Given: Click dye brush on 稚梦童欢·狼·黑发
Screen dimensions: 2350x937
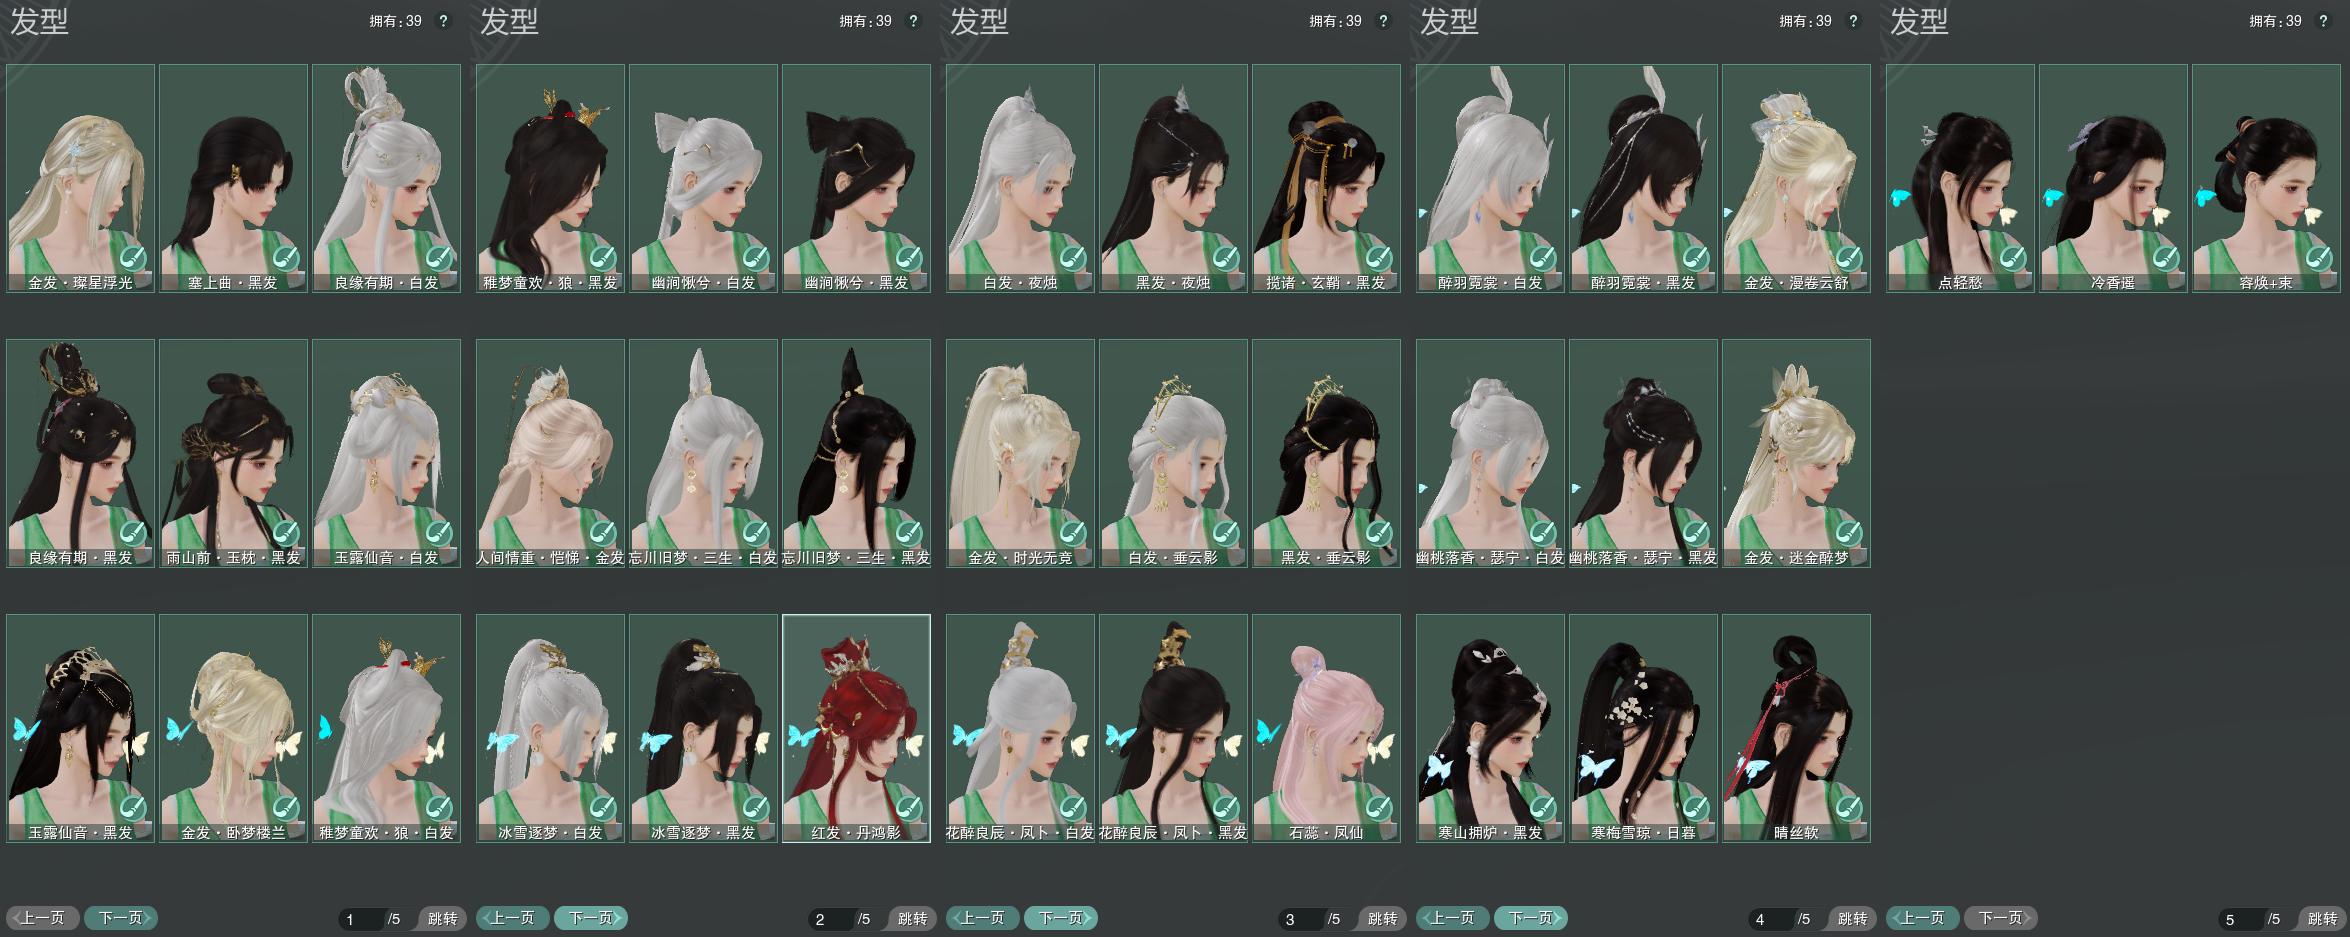Looking at the screenshot, I should point(603,259).
